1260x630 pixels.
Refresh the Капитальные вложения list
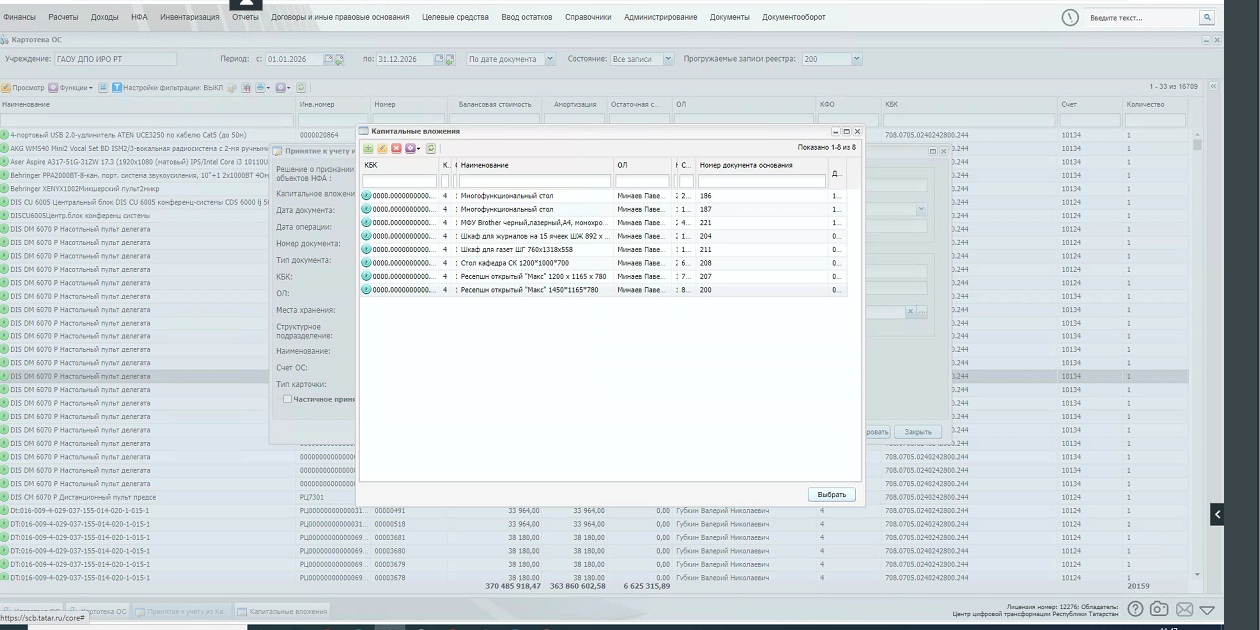click(431, 148)
